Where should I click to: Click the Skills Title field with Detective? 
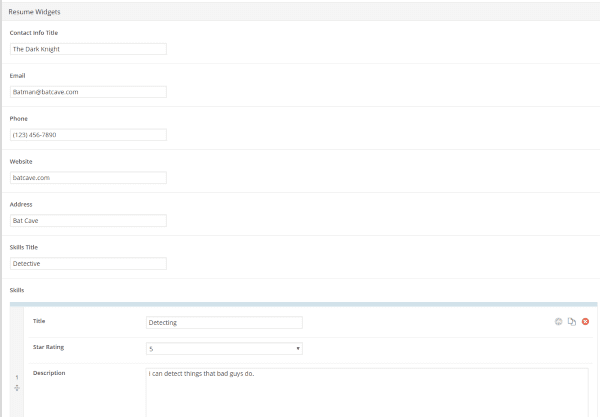point(88,263)
